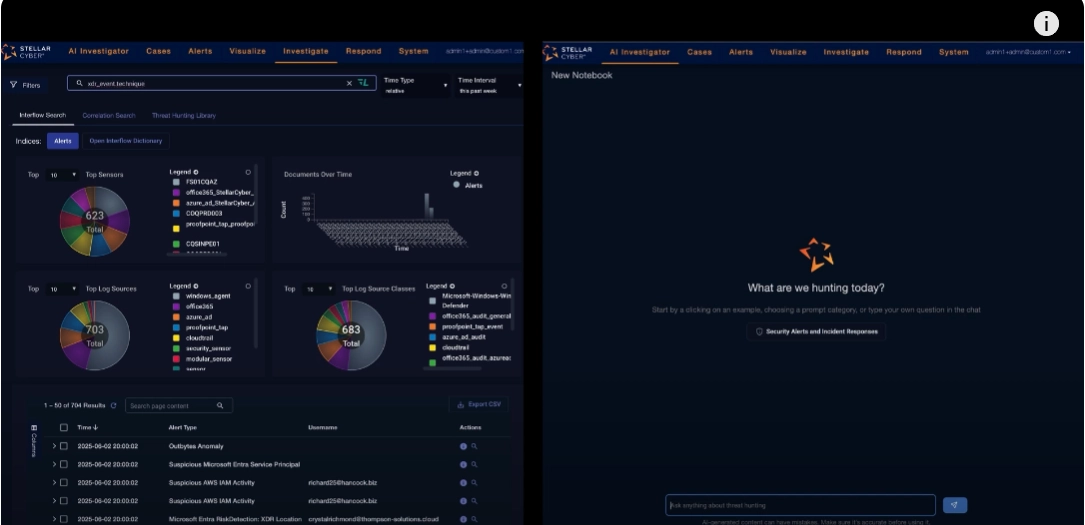The width and height of the screenshot is (1085, 525).
Task: Open Top 10 dropdown for Top Sensors
Action: (62, 175)
